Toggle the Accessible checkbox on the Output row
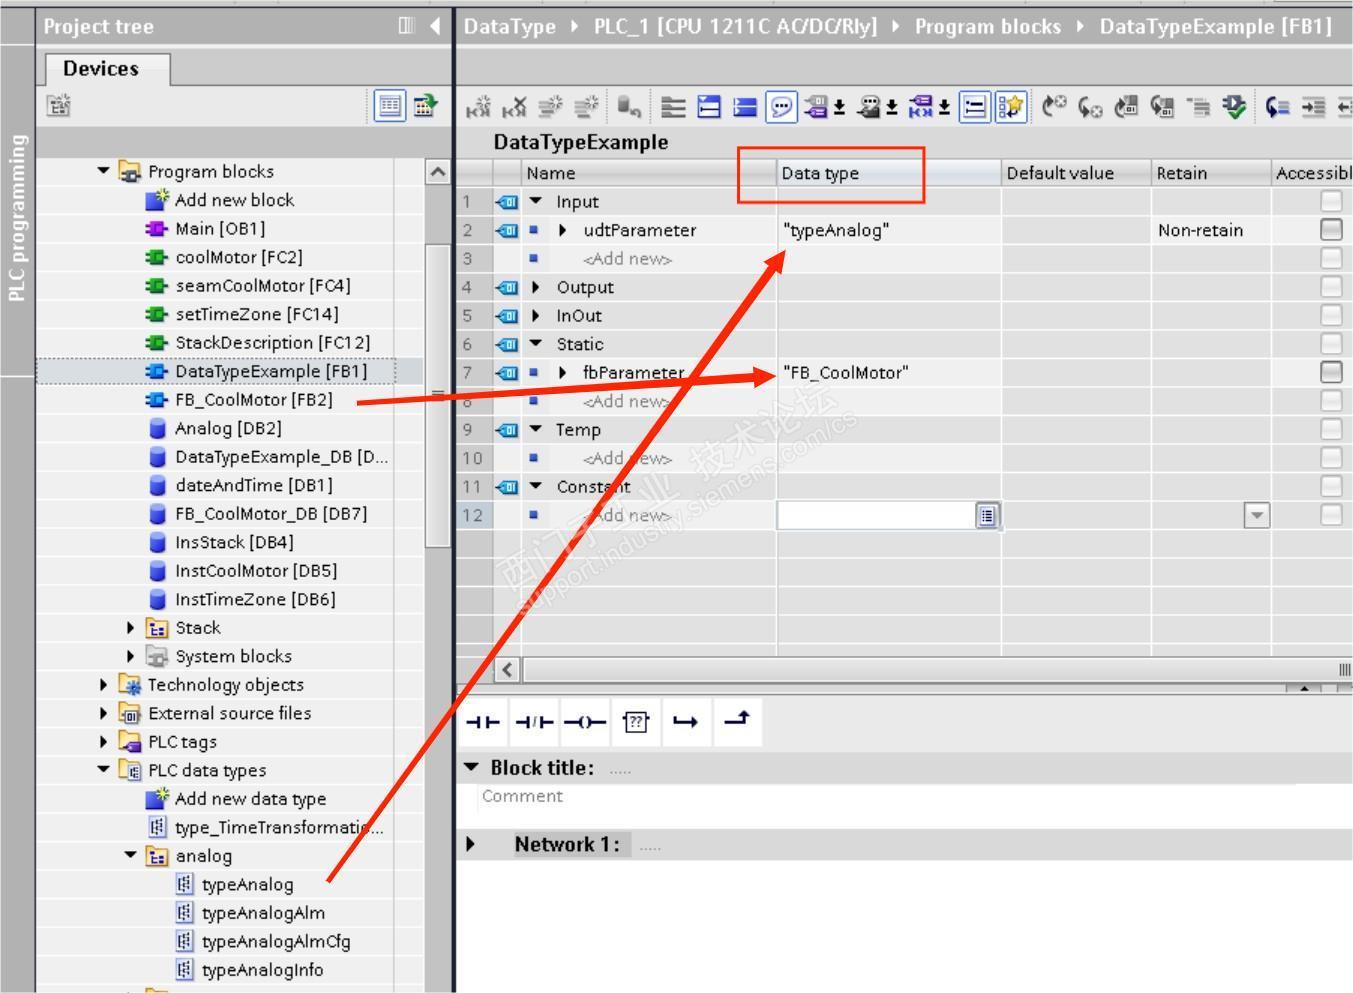The image size is (1353, 993). tap(1331, 287)
